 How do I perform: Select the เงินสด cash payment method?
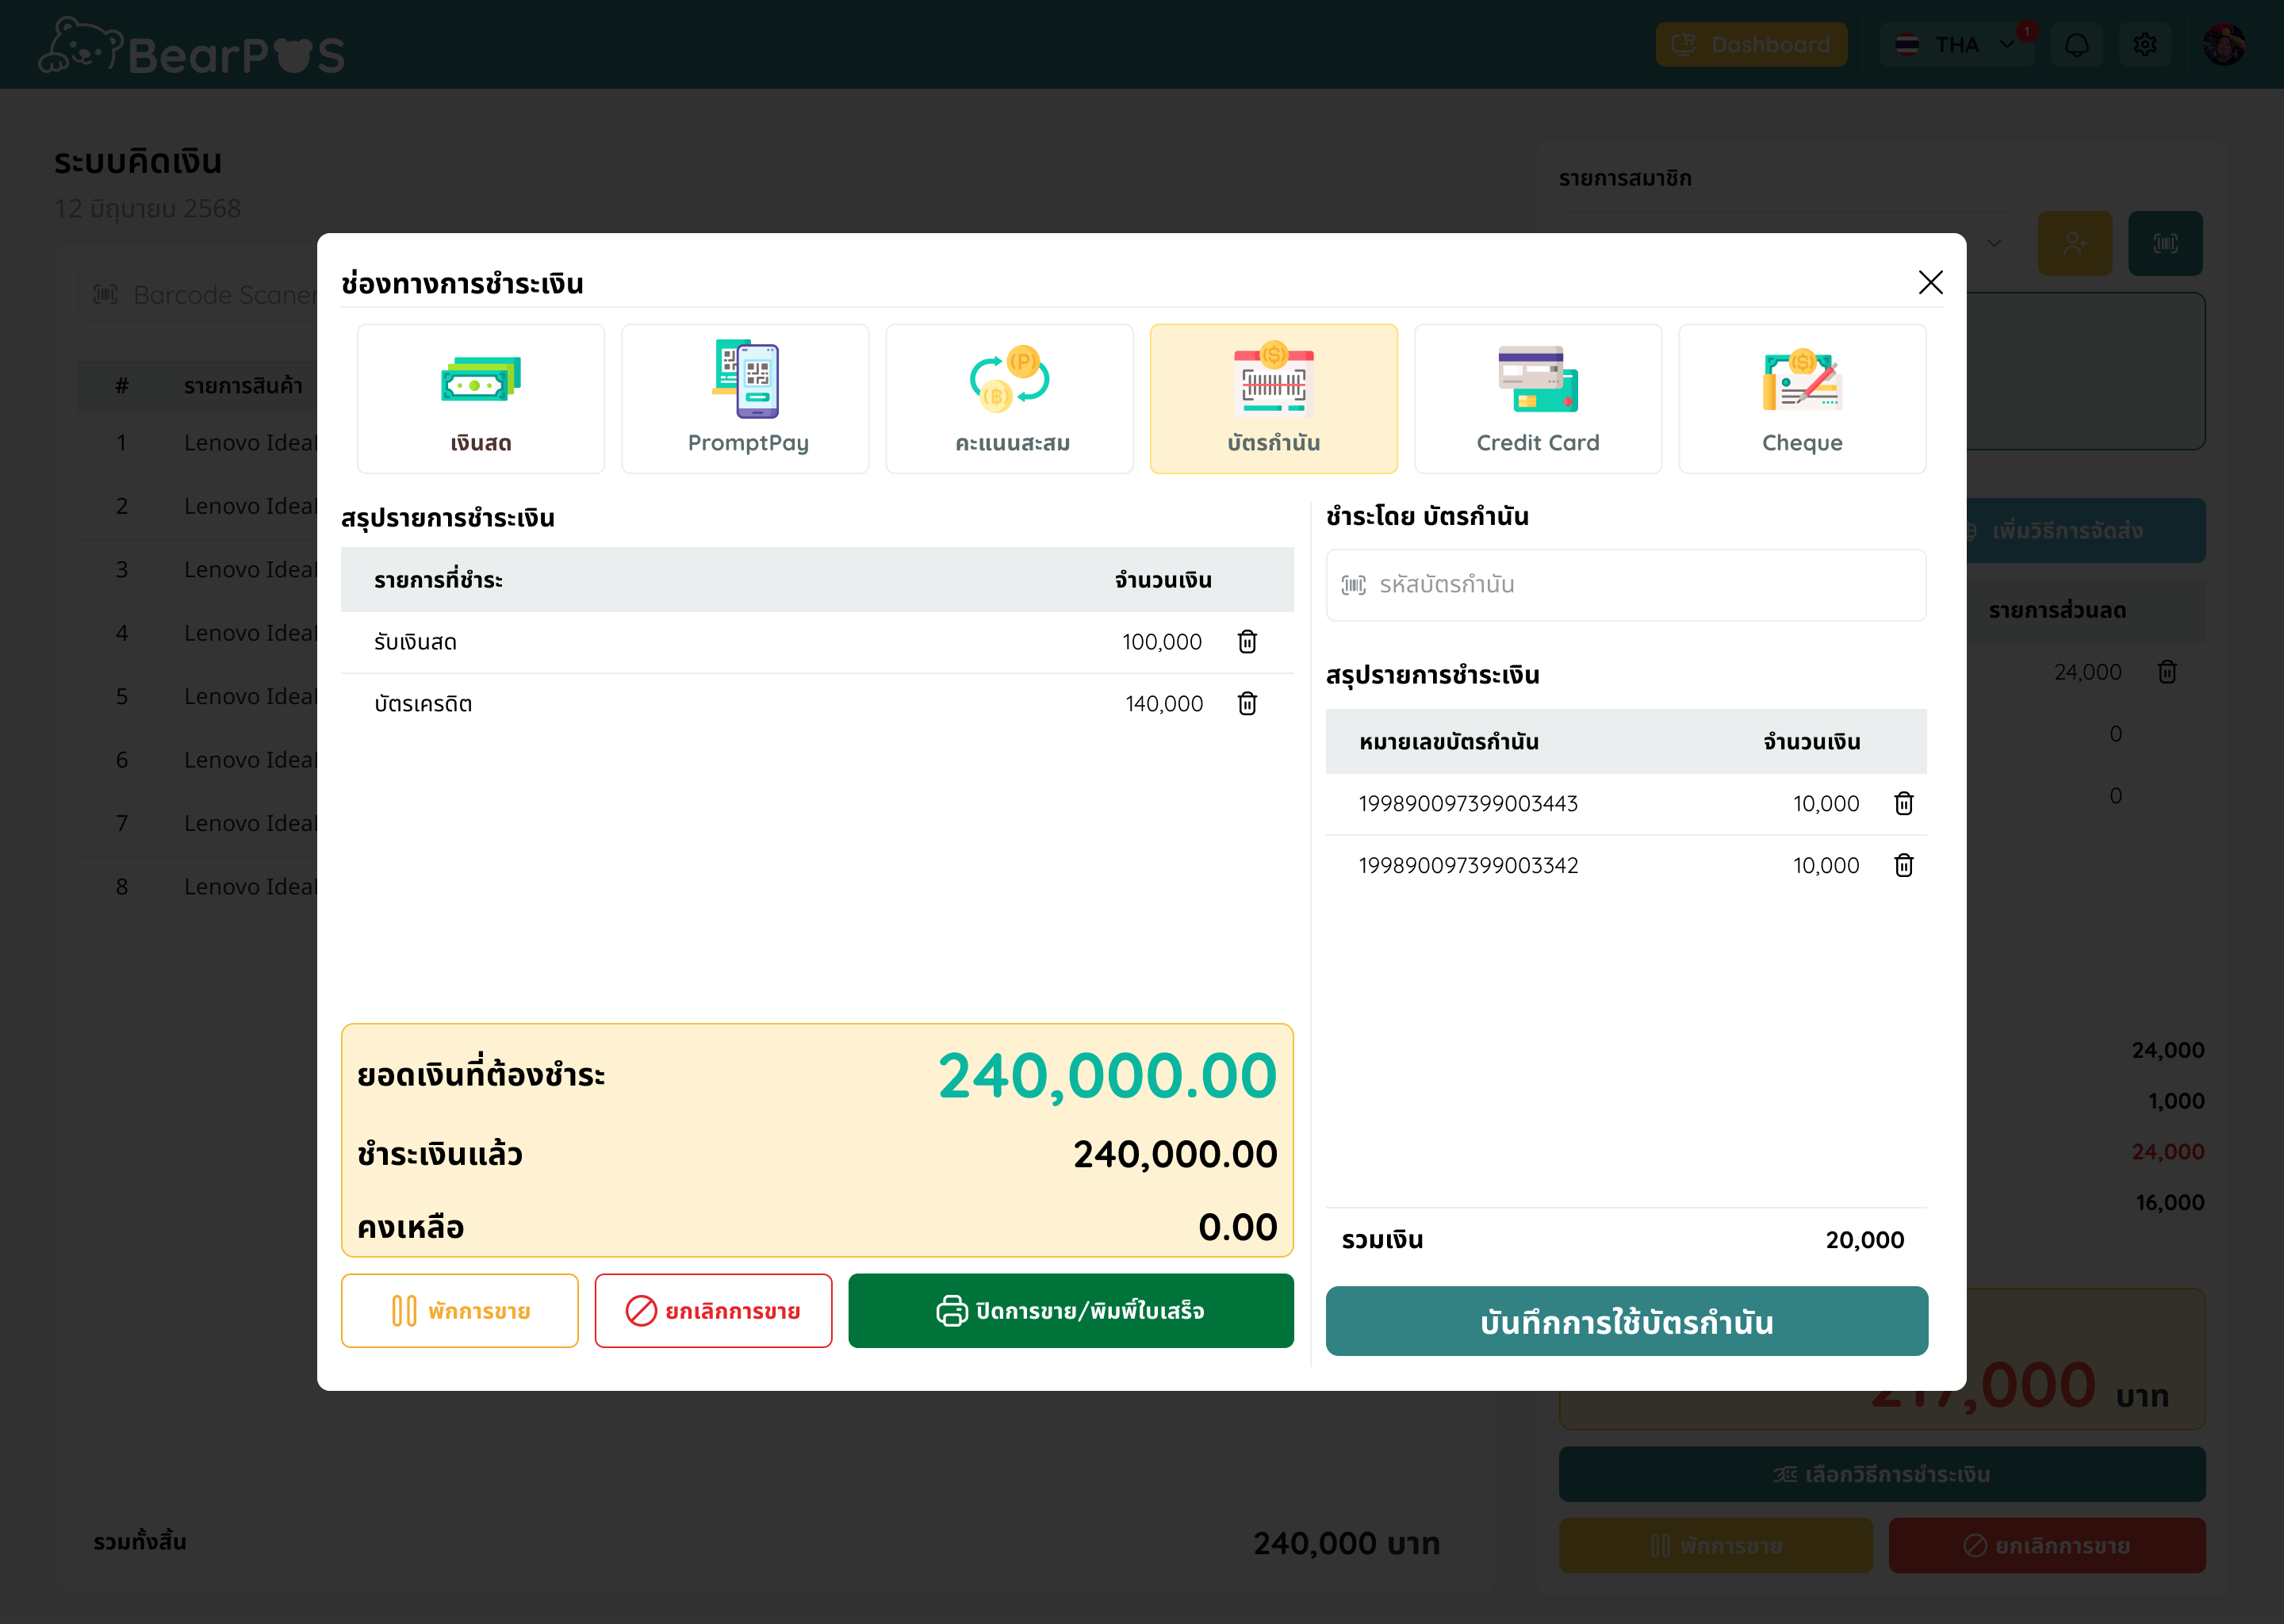pos(481,398)
